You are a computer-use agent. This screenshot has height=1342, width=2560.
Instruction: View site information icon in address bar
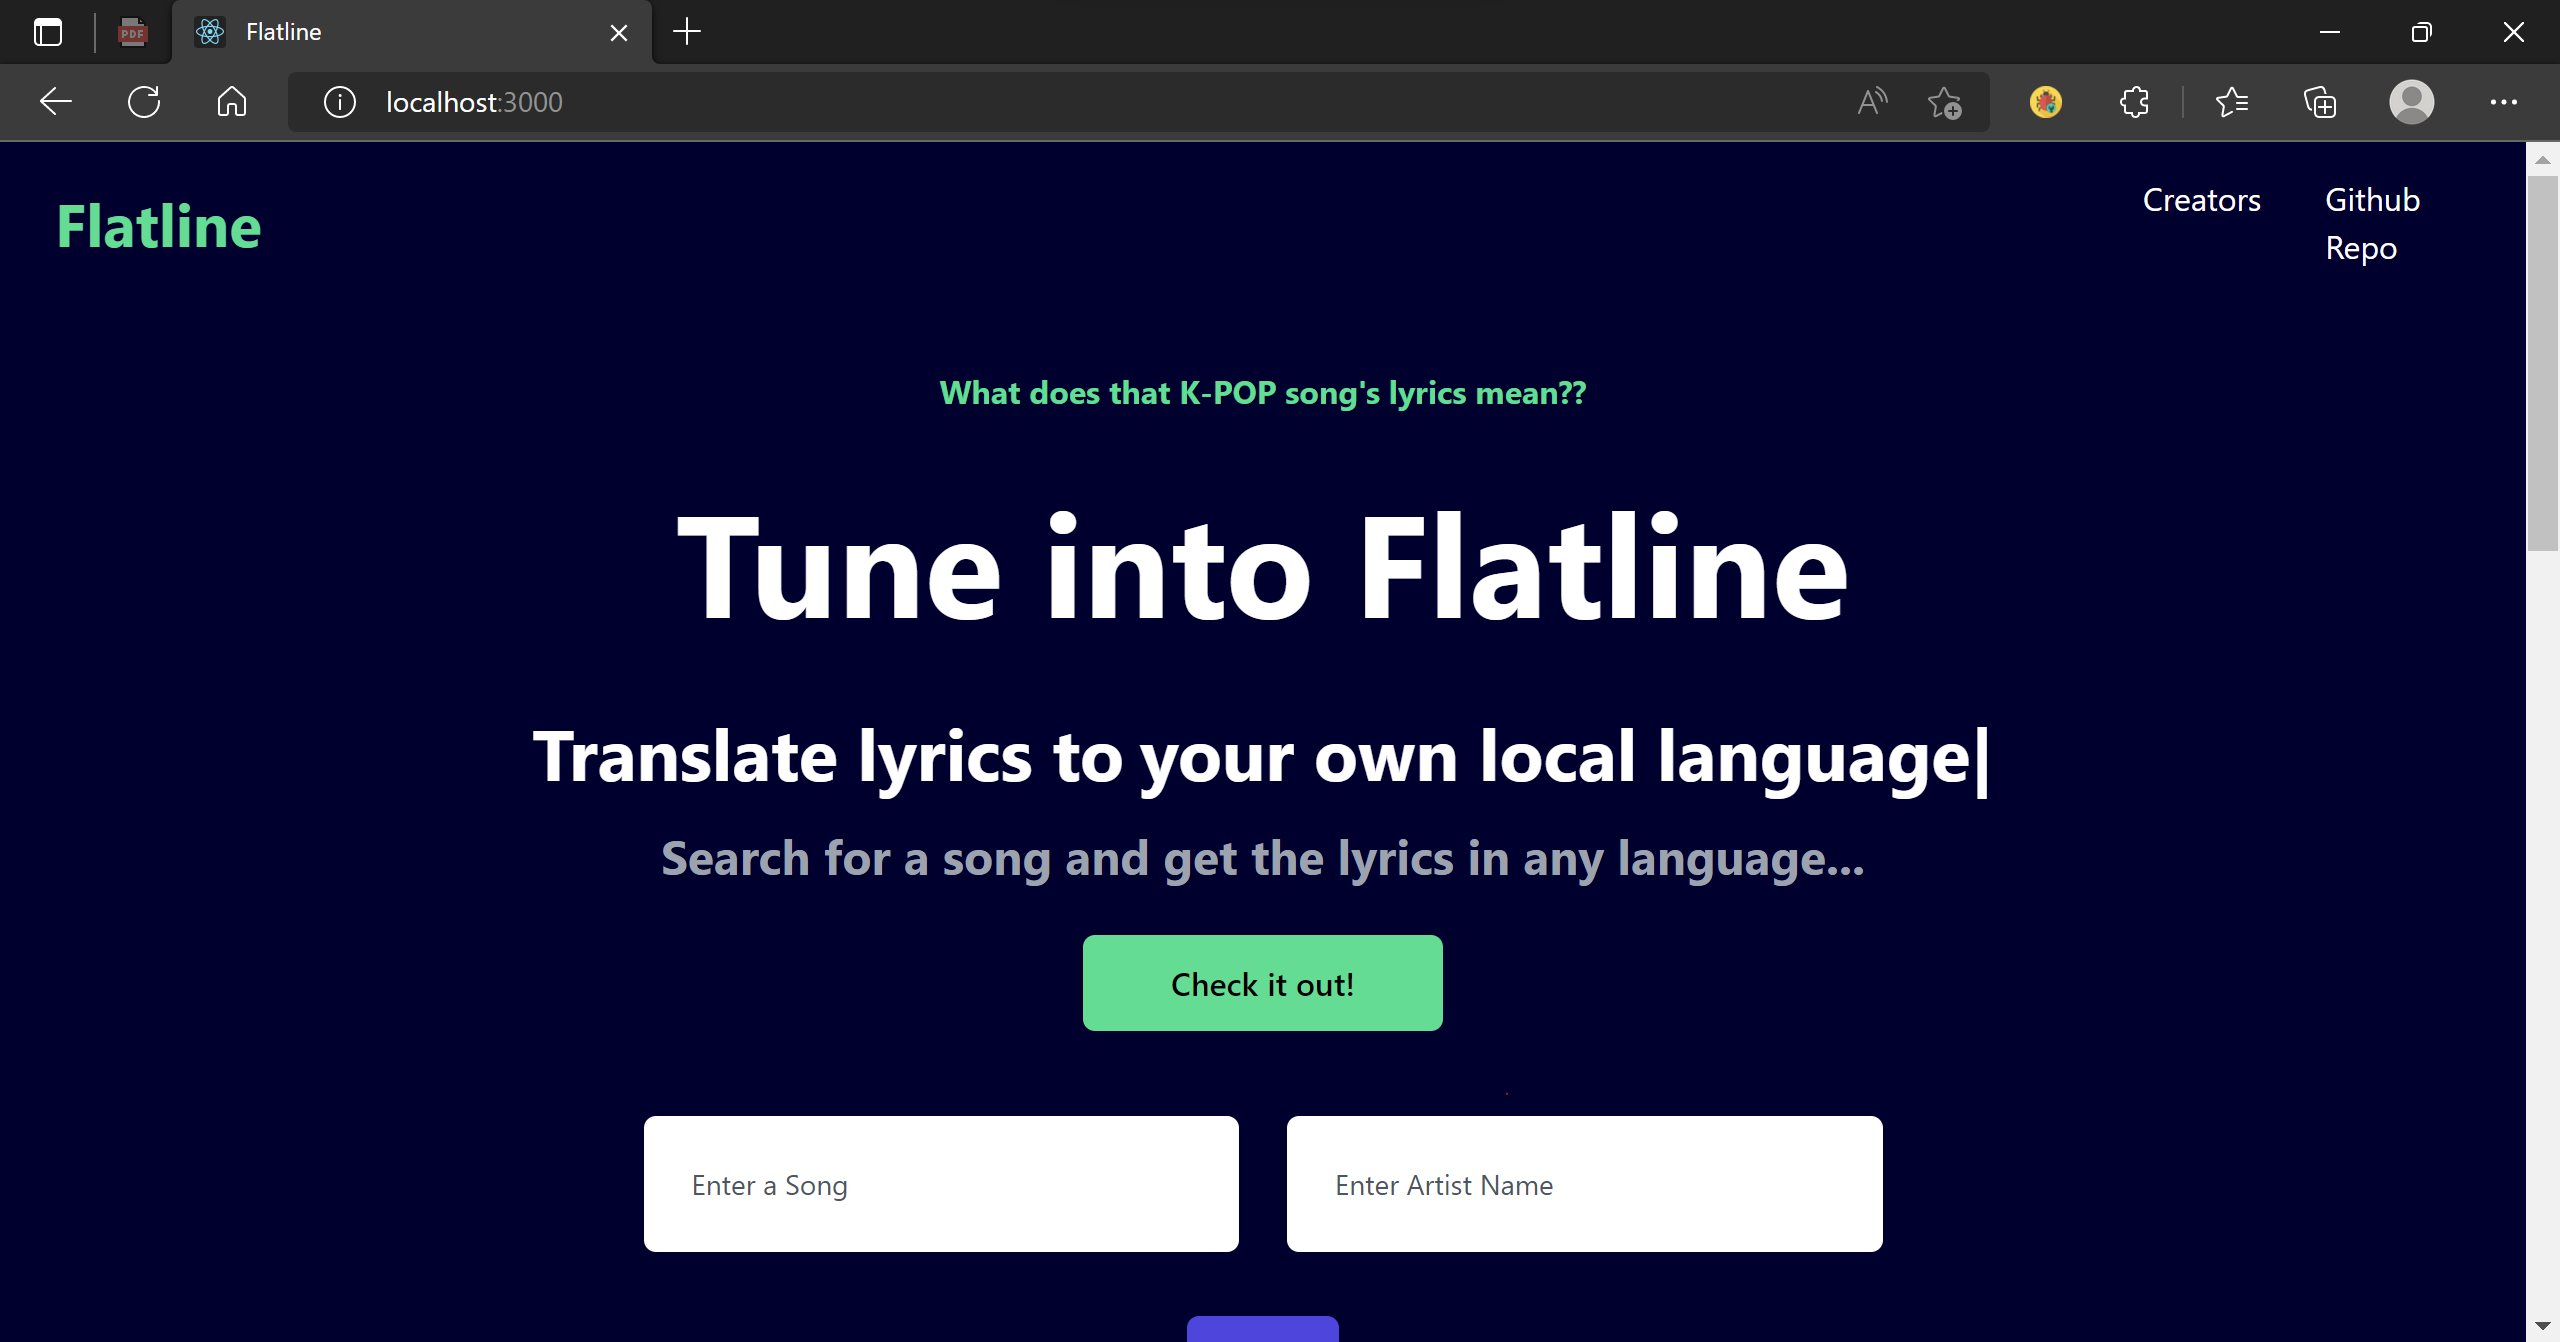[340, 102]
